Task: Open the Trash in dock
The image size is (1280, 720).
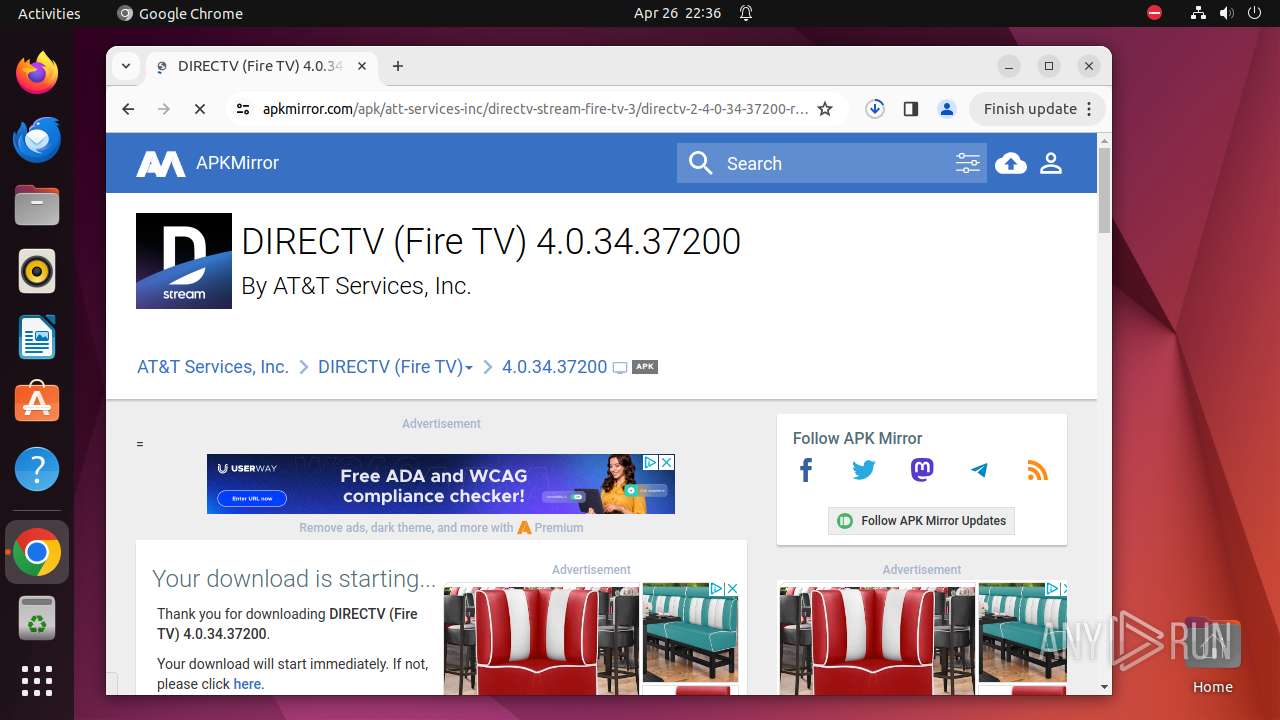Action: click(x=37, y=618)
